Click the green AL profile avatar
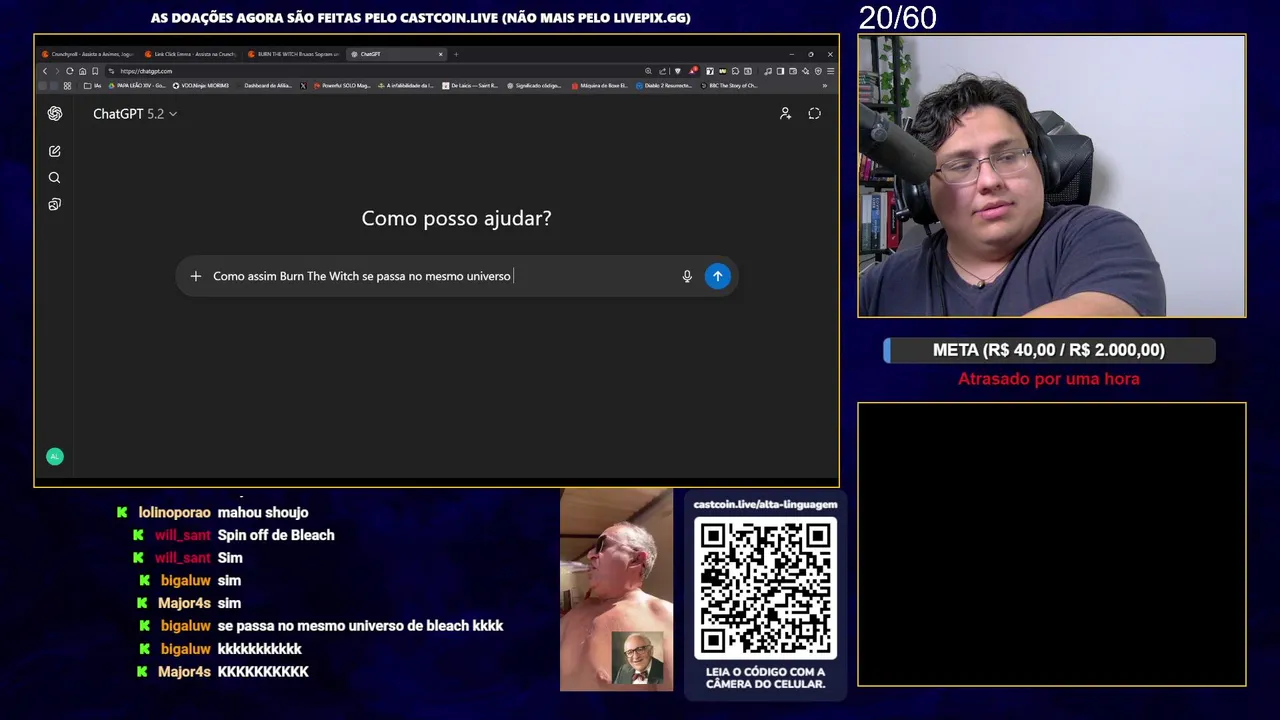The image size is (1280, 720). 55,456
